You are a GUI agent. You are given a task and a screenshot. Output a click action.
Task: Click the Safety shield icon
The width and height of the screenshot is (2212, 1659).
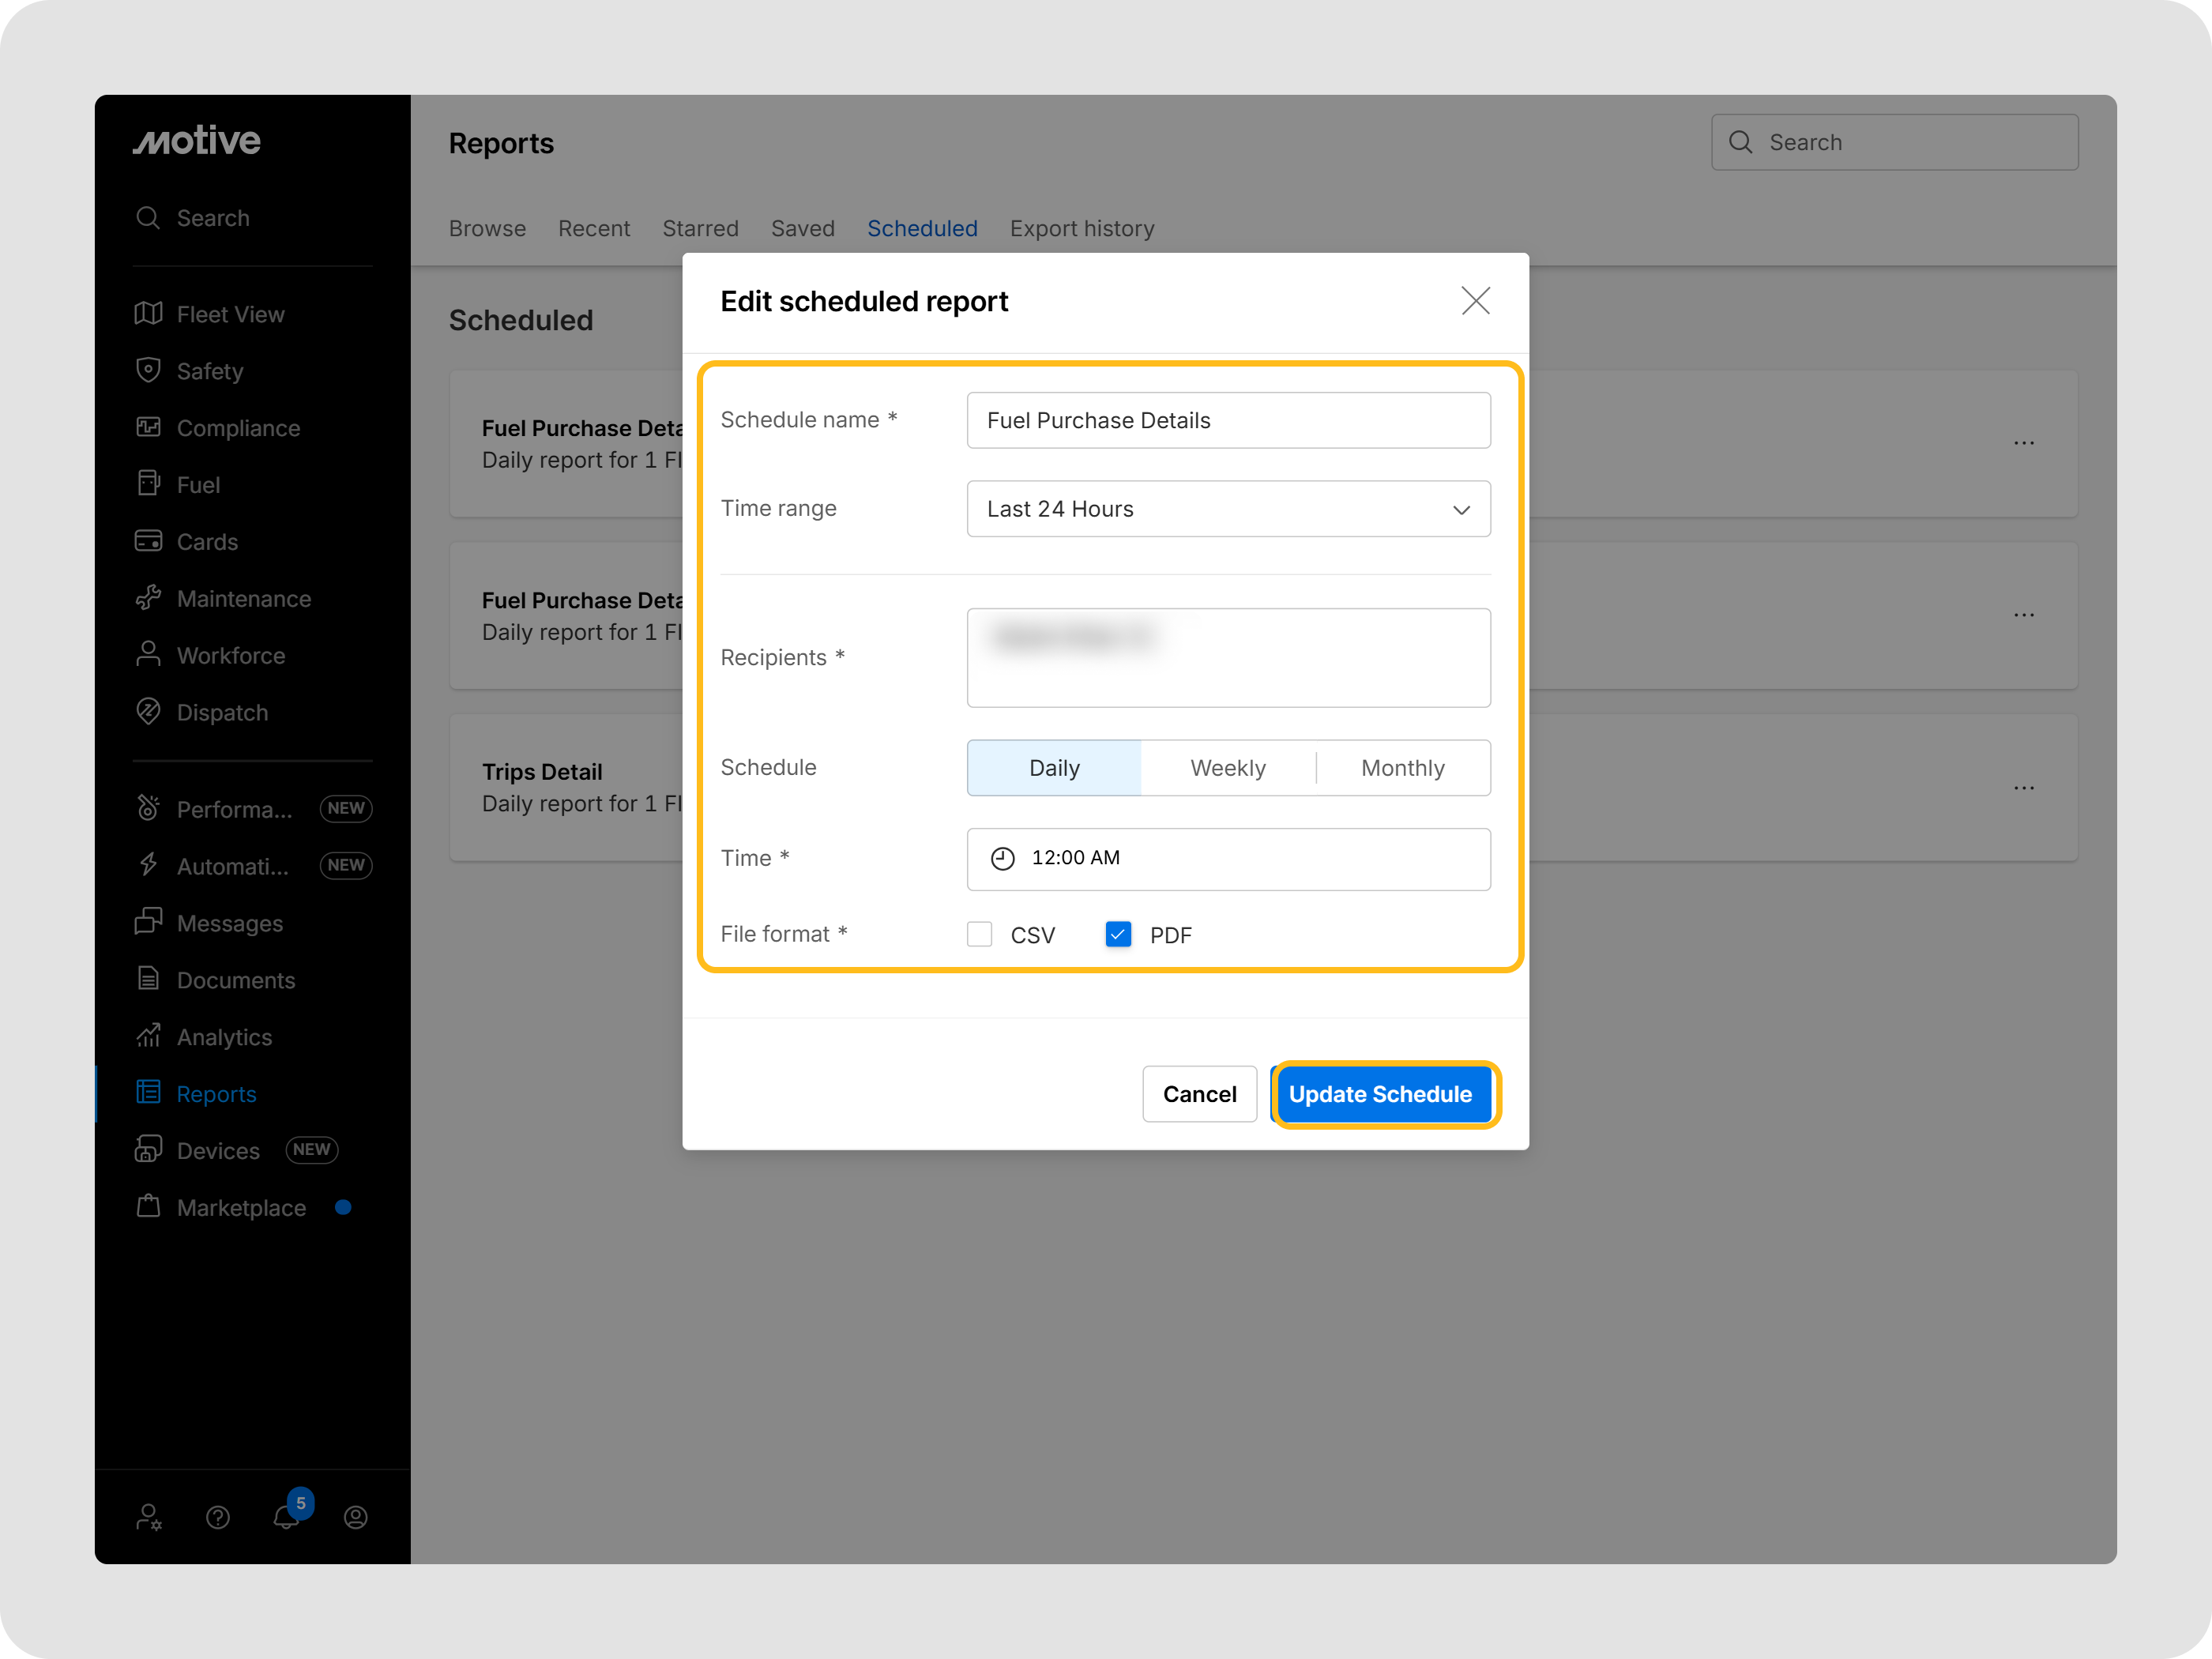click(x=148, y=371)
